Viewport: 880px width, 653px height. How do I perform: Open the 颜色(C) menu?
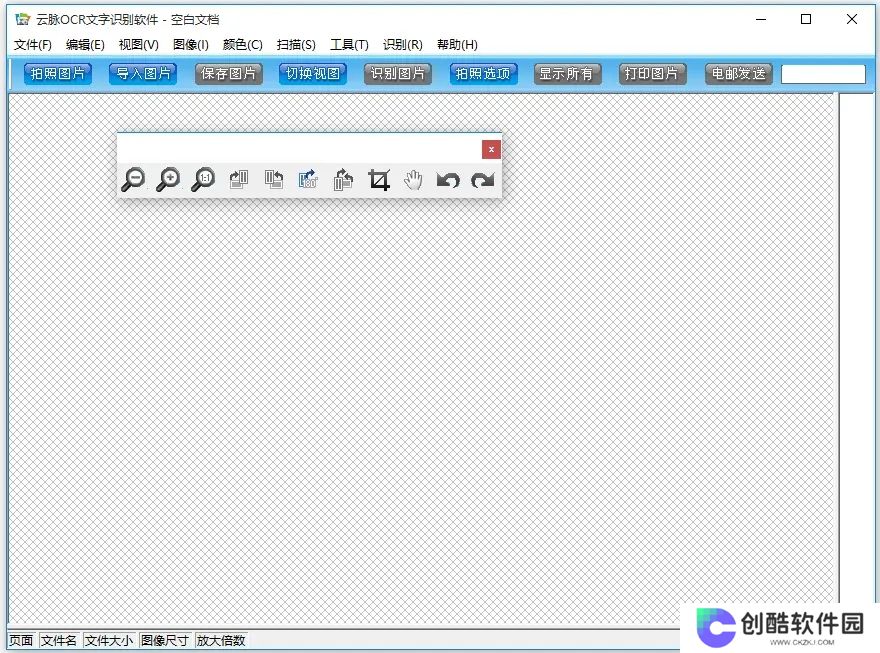tap(242, 45)
